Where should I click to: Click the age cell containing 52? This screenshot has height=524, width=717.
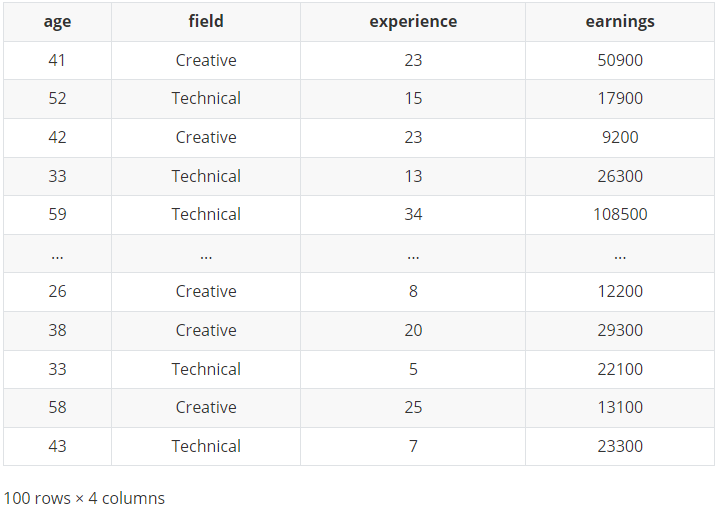(x=57, y=98)
